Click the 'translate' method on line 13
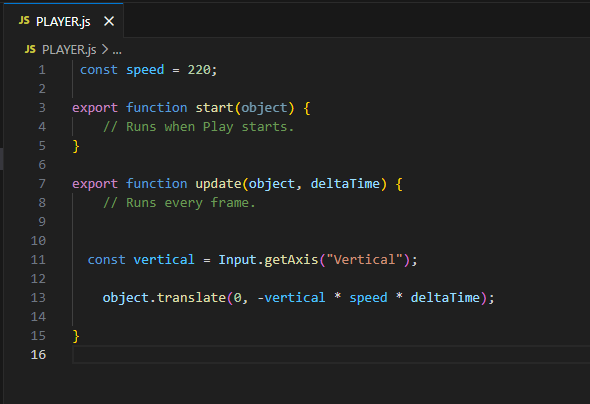Viewport: 590px width, 404px height. 191,298
